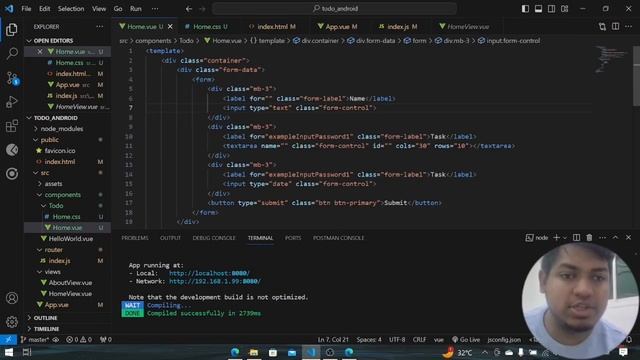Open the Run menu
Image resolution: width=640 pixels, height=360 pixels.
click(136, 9)
